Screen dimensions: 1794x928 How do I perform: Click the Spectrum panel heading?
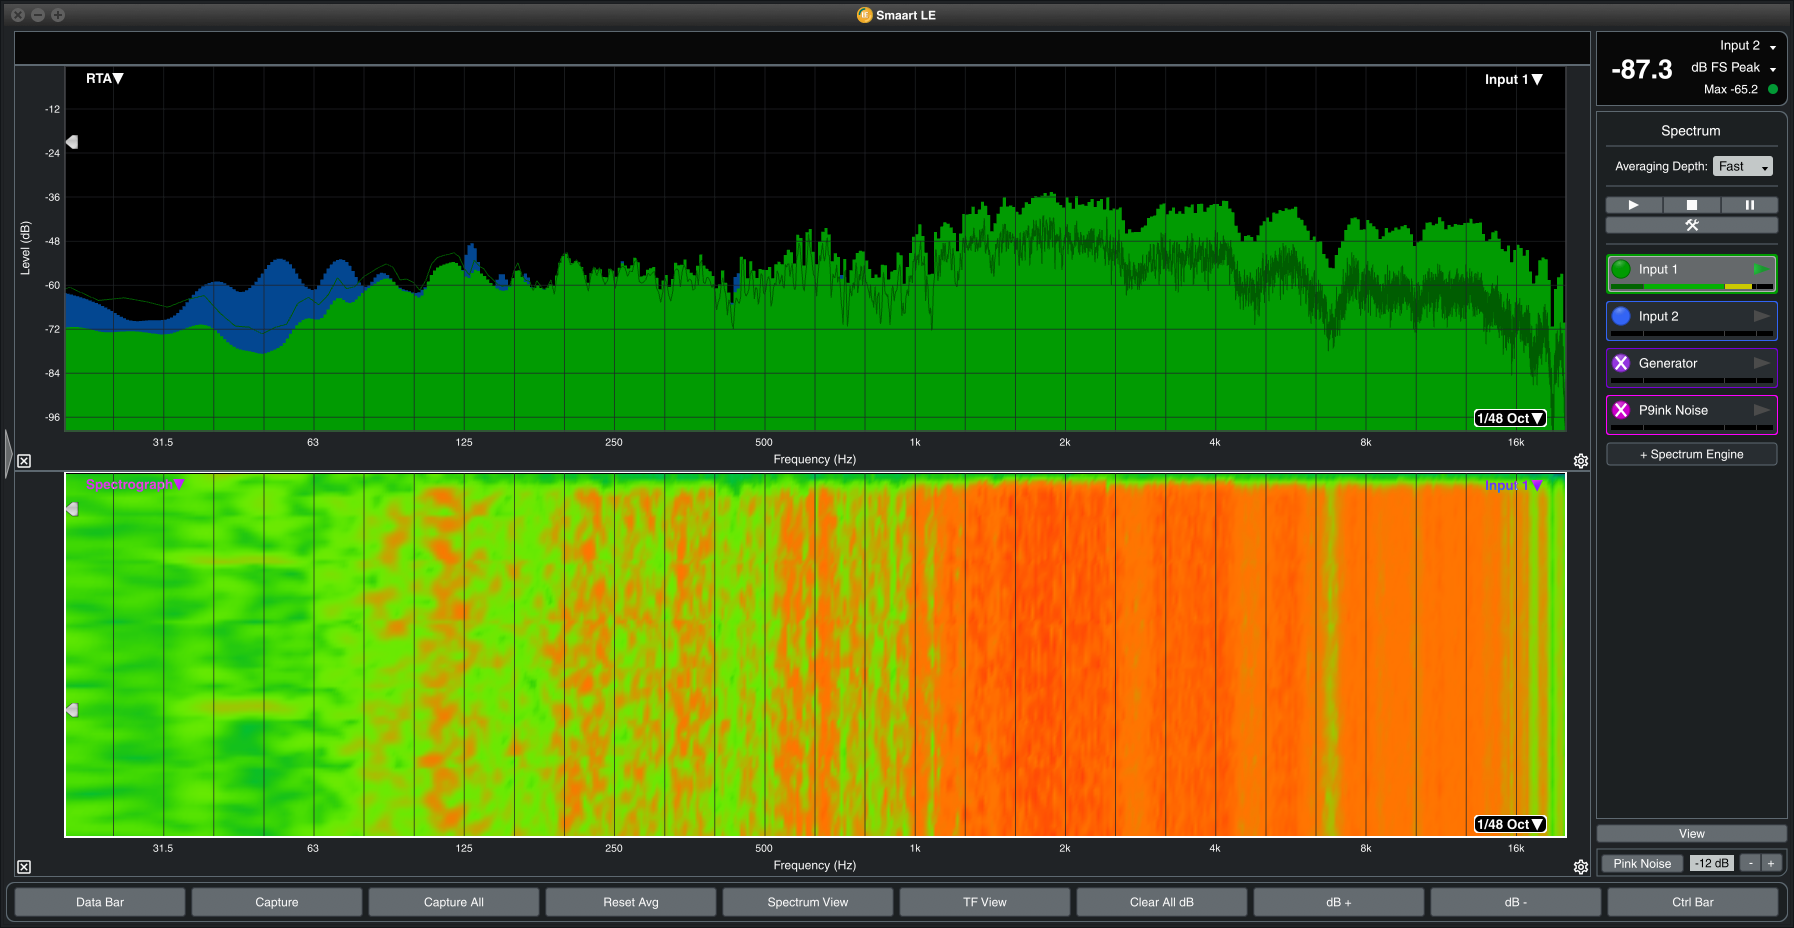1691,131
